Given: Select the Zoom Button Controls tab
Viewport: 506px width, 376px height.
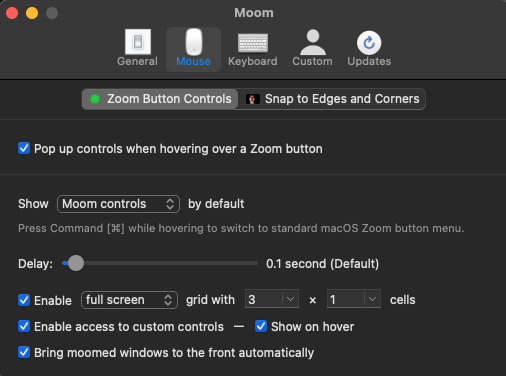Looking at the screenshot, I should [160, 99].
